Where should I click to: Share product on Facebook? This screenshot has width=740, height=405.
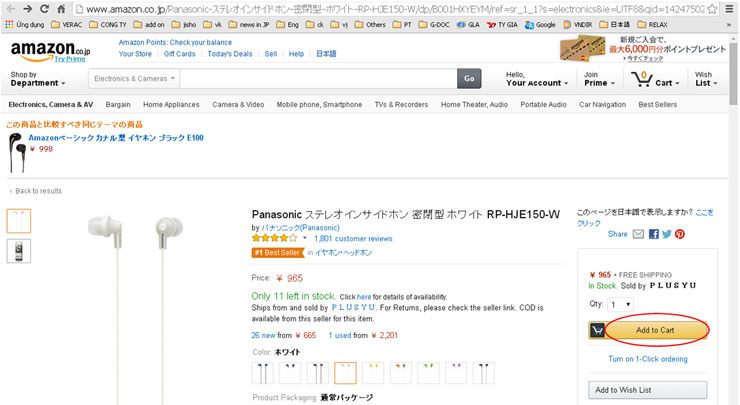(x=654, y=234)
